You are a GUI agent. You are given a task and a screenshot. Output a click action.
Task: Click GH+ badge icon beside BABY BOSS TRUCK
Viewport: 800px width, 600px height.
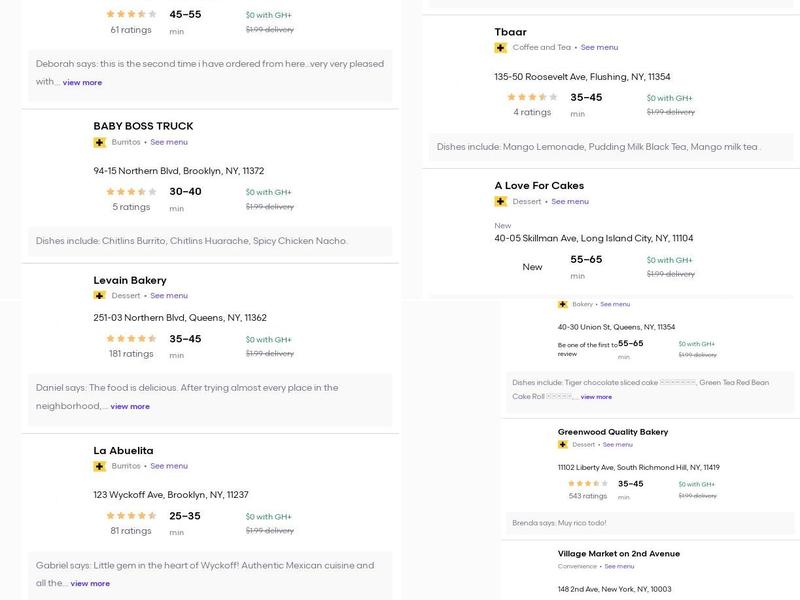[x=99, y=142]
